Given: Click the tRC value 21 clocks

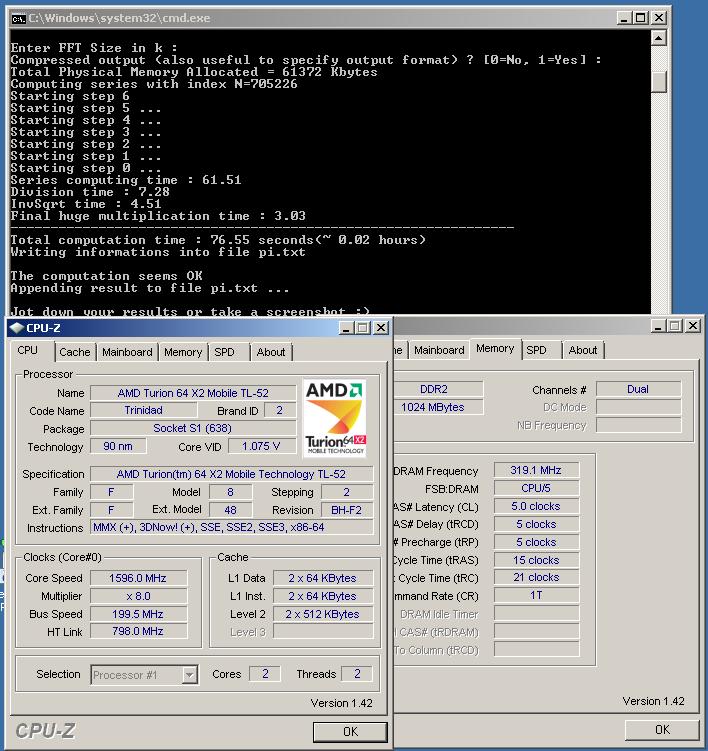Looking at the screenshot, I should click(536, 577).
